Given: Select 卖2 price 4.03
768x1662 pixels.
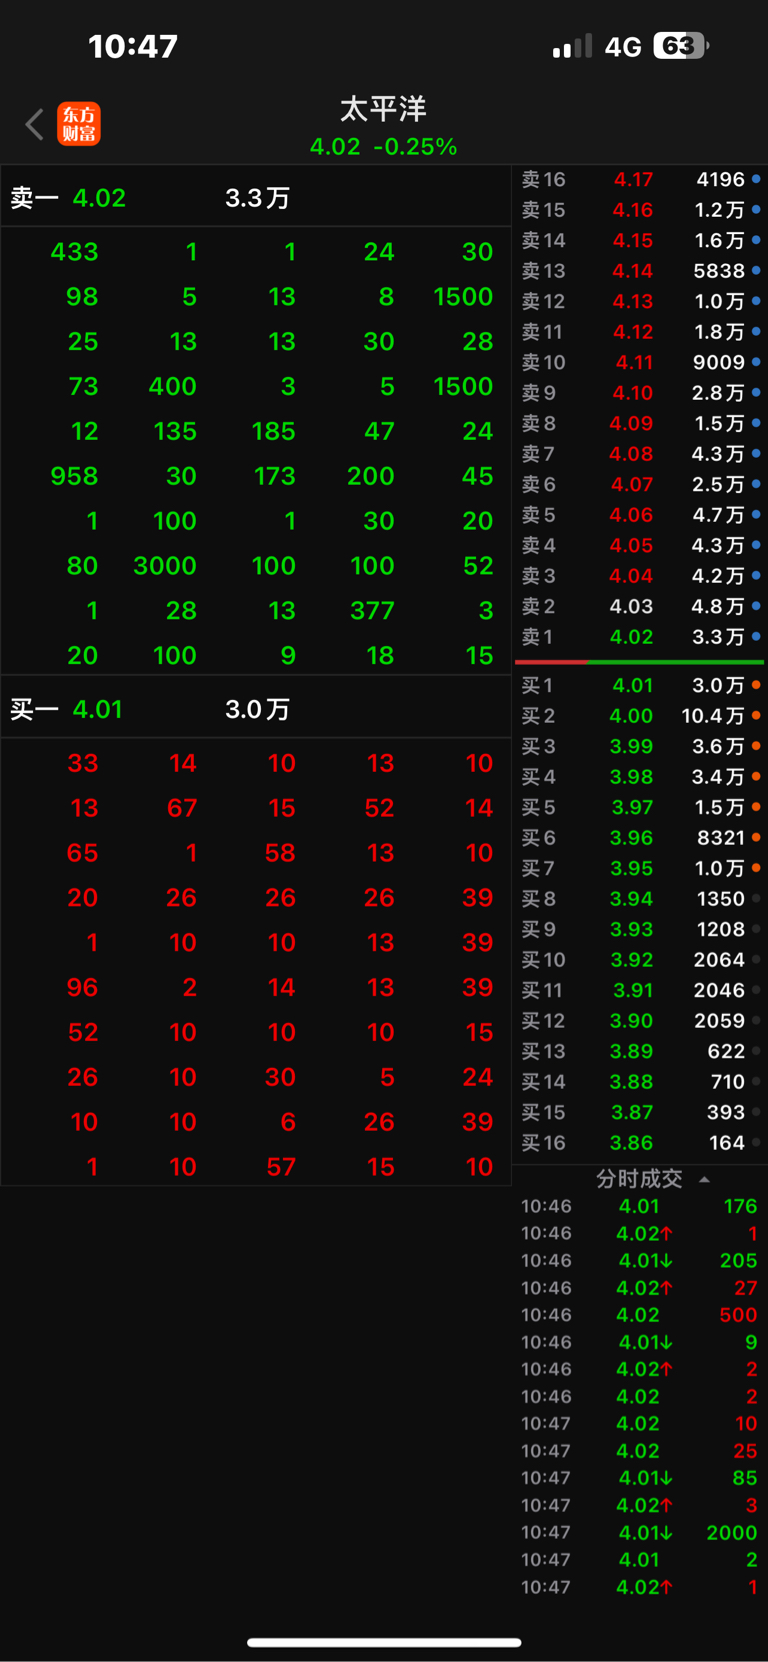Looking at the screenshot, I should click(631, 606).
